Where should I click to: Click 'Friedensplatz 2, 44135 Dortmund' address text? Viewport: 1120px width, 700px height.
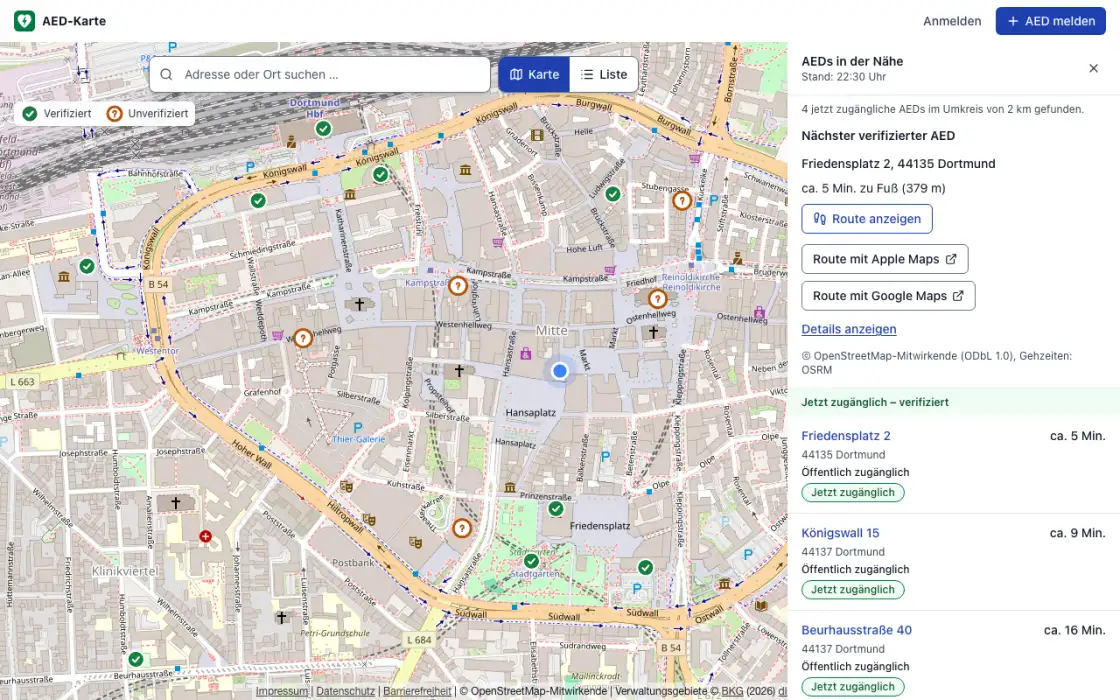coord(898,164)
